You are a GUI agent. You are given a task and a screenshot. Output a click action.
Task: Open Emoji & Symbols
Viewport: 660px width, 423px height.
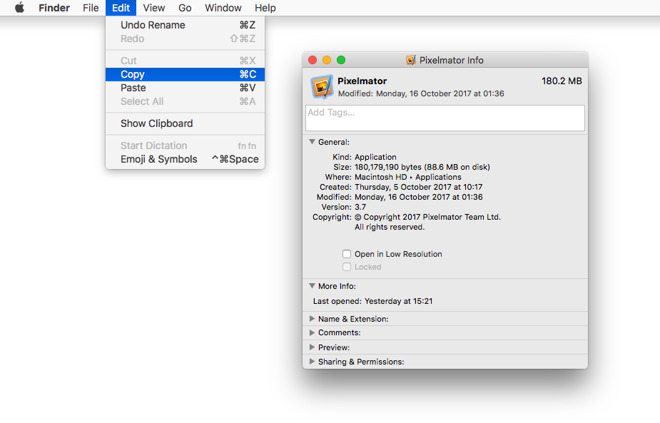pos(185,159)
